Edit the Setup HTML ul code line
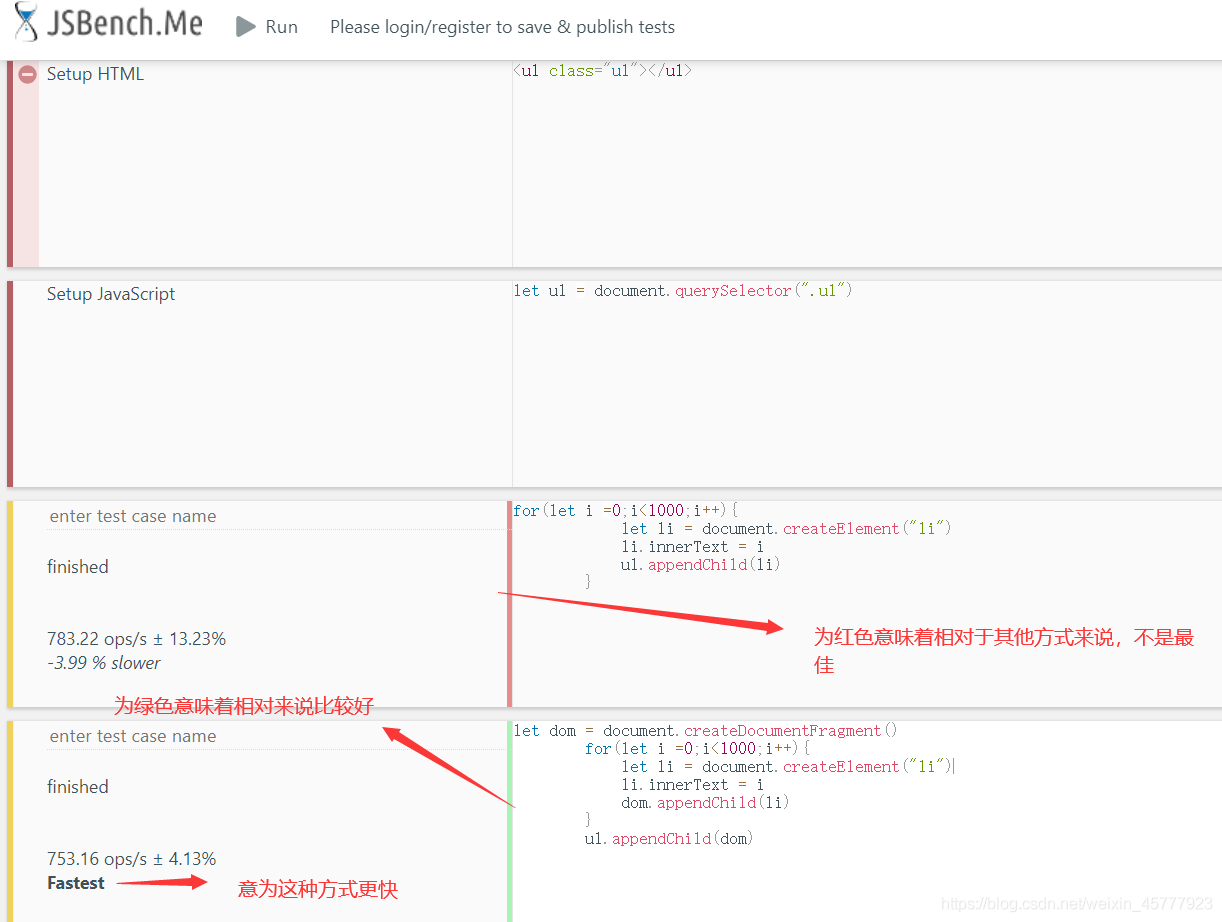Image resolution: width=1222 pixels, height=922 pixels. [x=602, y=71]
